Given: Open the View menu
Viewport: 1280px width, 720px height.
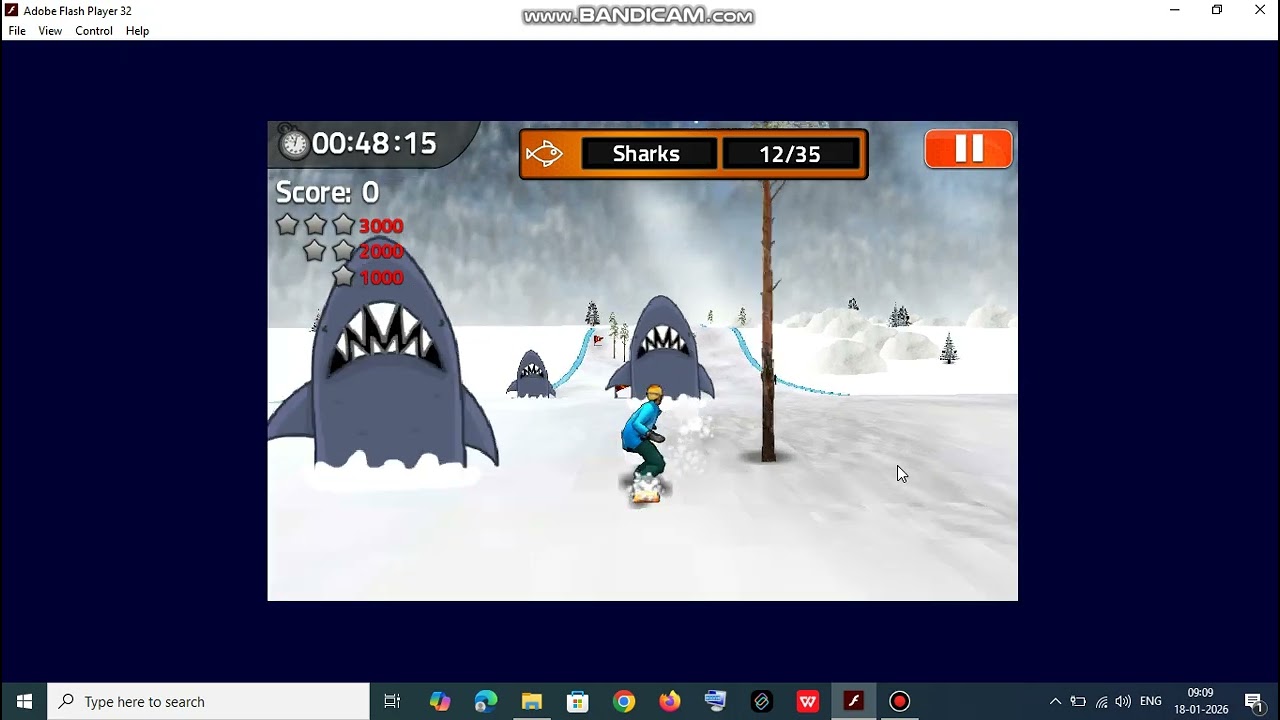Looking at the screenshot, I should [x=50, y=31].
